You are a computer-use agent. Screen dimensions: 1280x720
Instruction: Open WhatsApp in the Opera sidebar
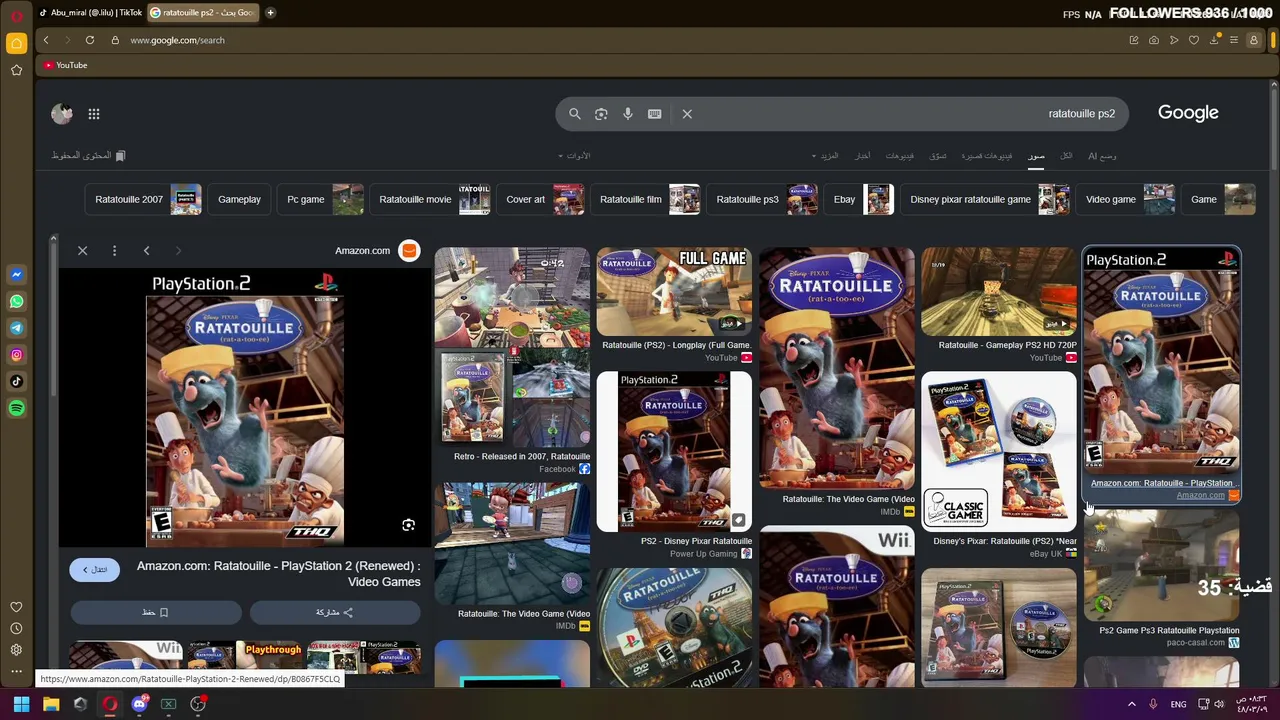tap(17, 301)
